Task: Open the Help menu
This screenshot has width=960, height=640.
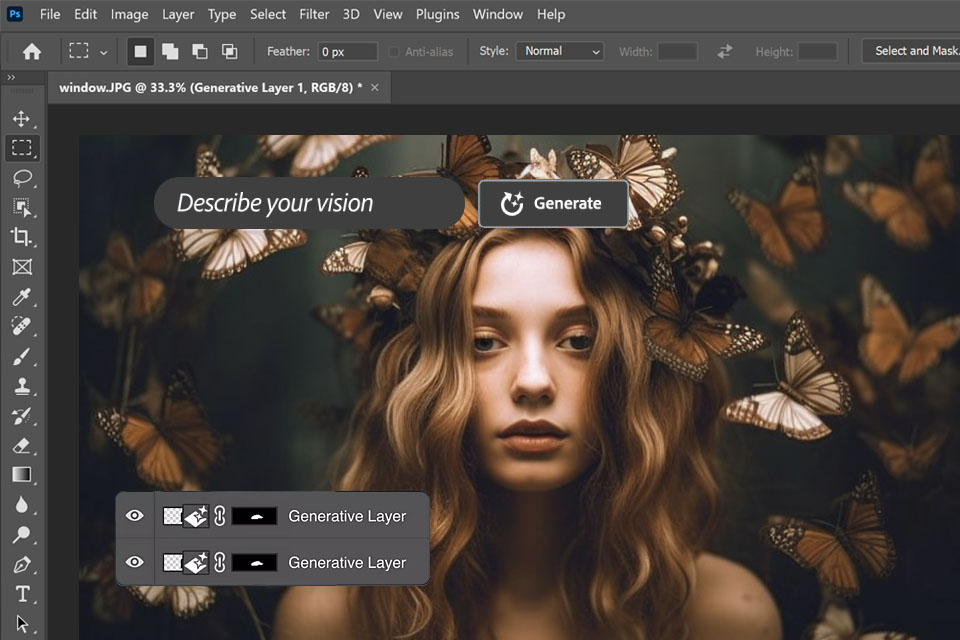Action: pos(551,14)
